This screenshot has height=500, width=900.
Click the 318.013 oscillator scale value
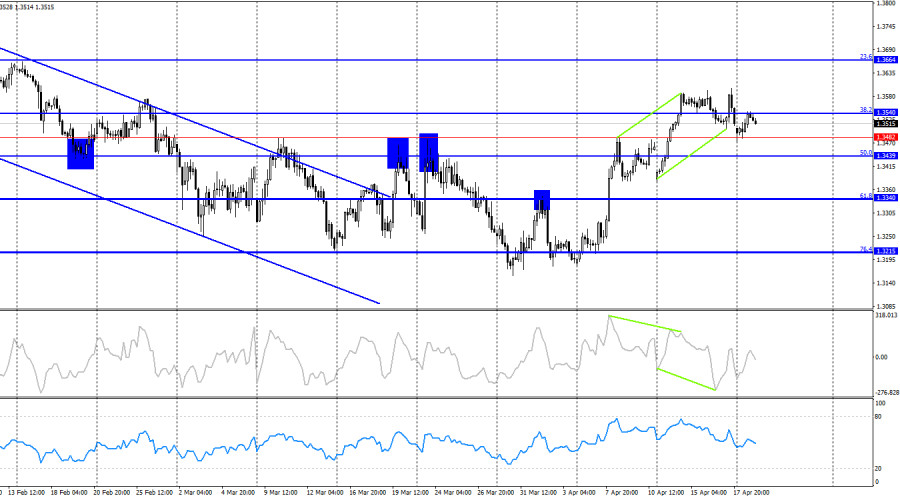point(886,315)
